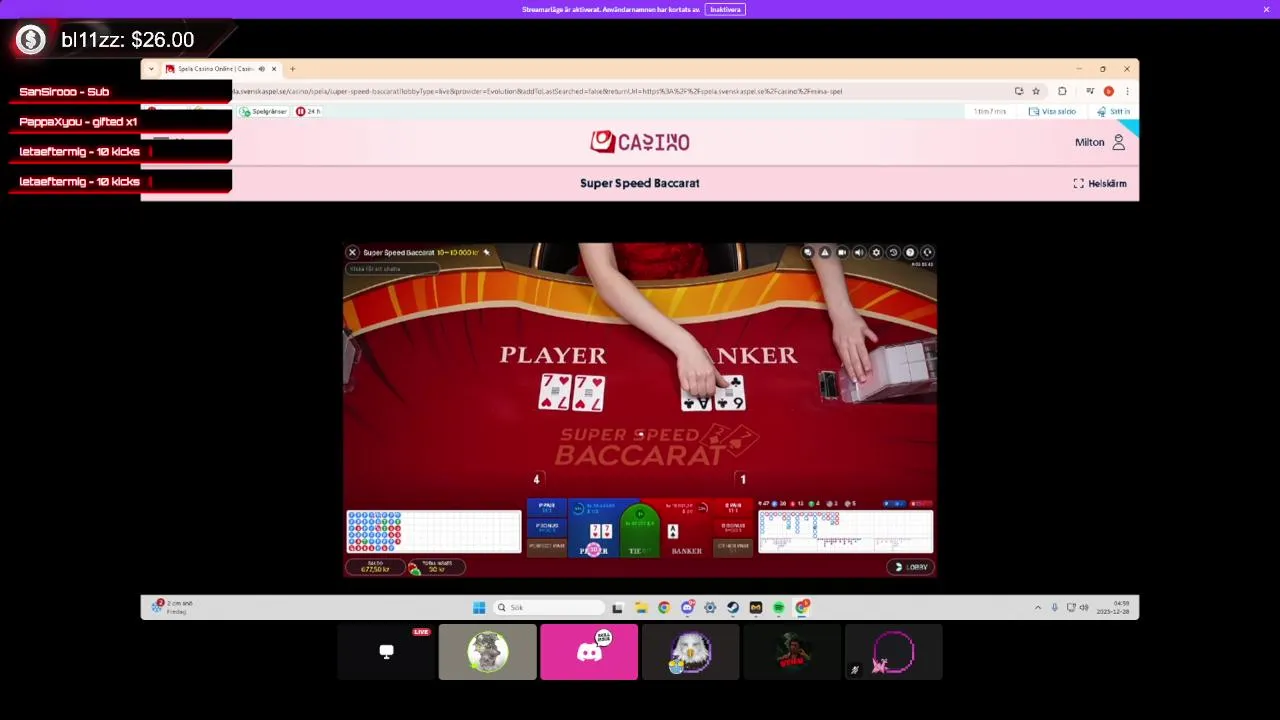Screen dimensions: 1280x720
Task: Click the SanSirooo - Sub event row
Action: tap(120, 92)
